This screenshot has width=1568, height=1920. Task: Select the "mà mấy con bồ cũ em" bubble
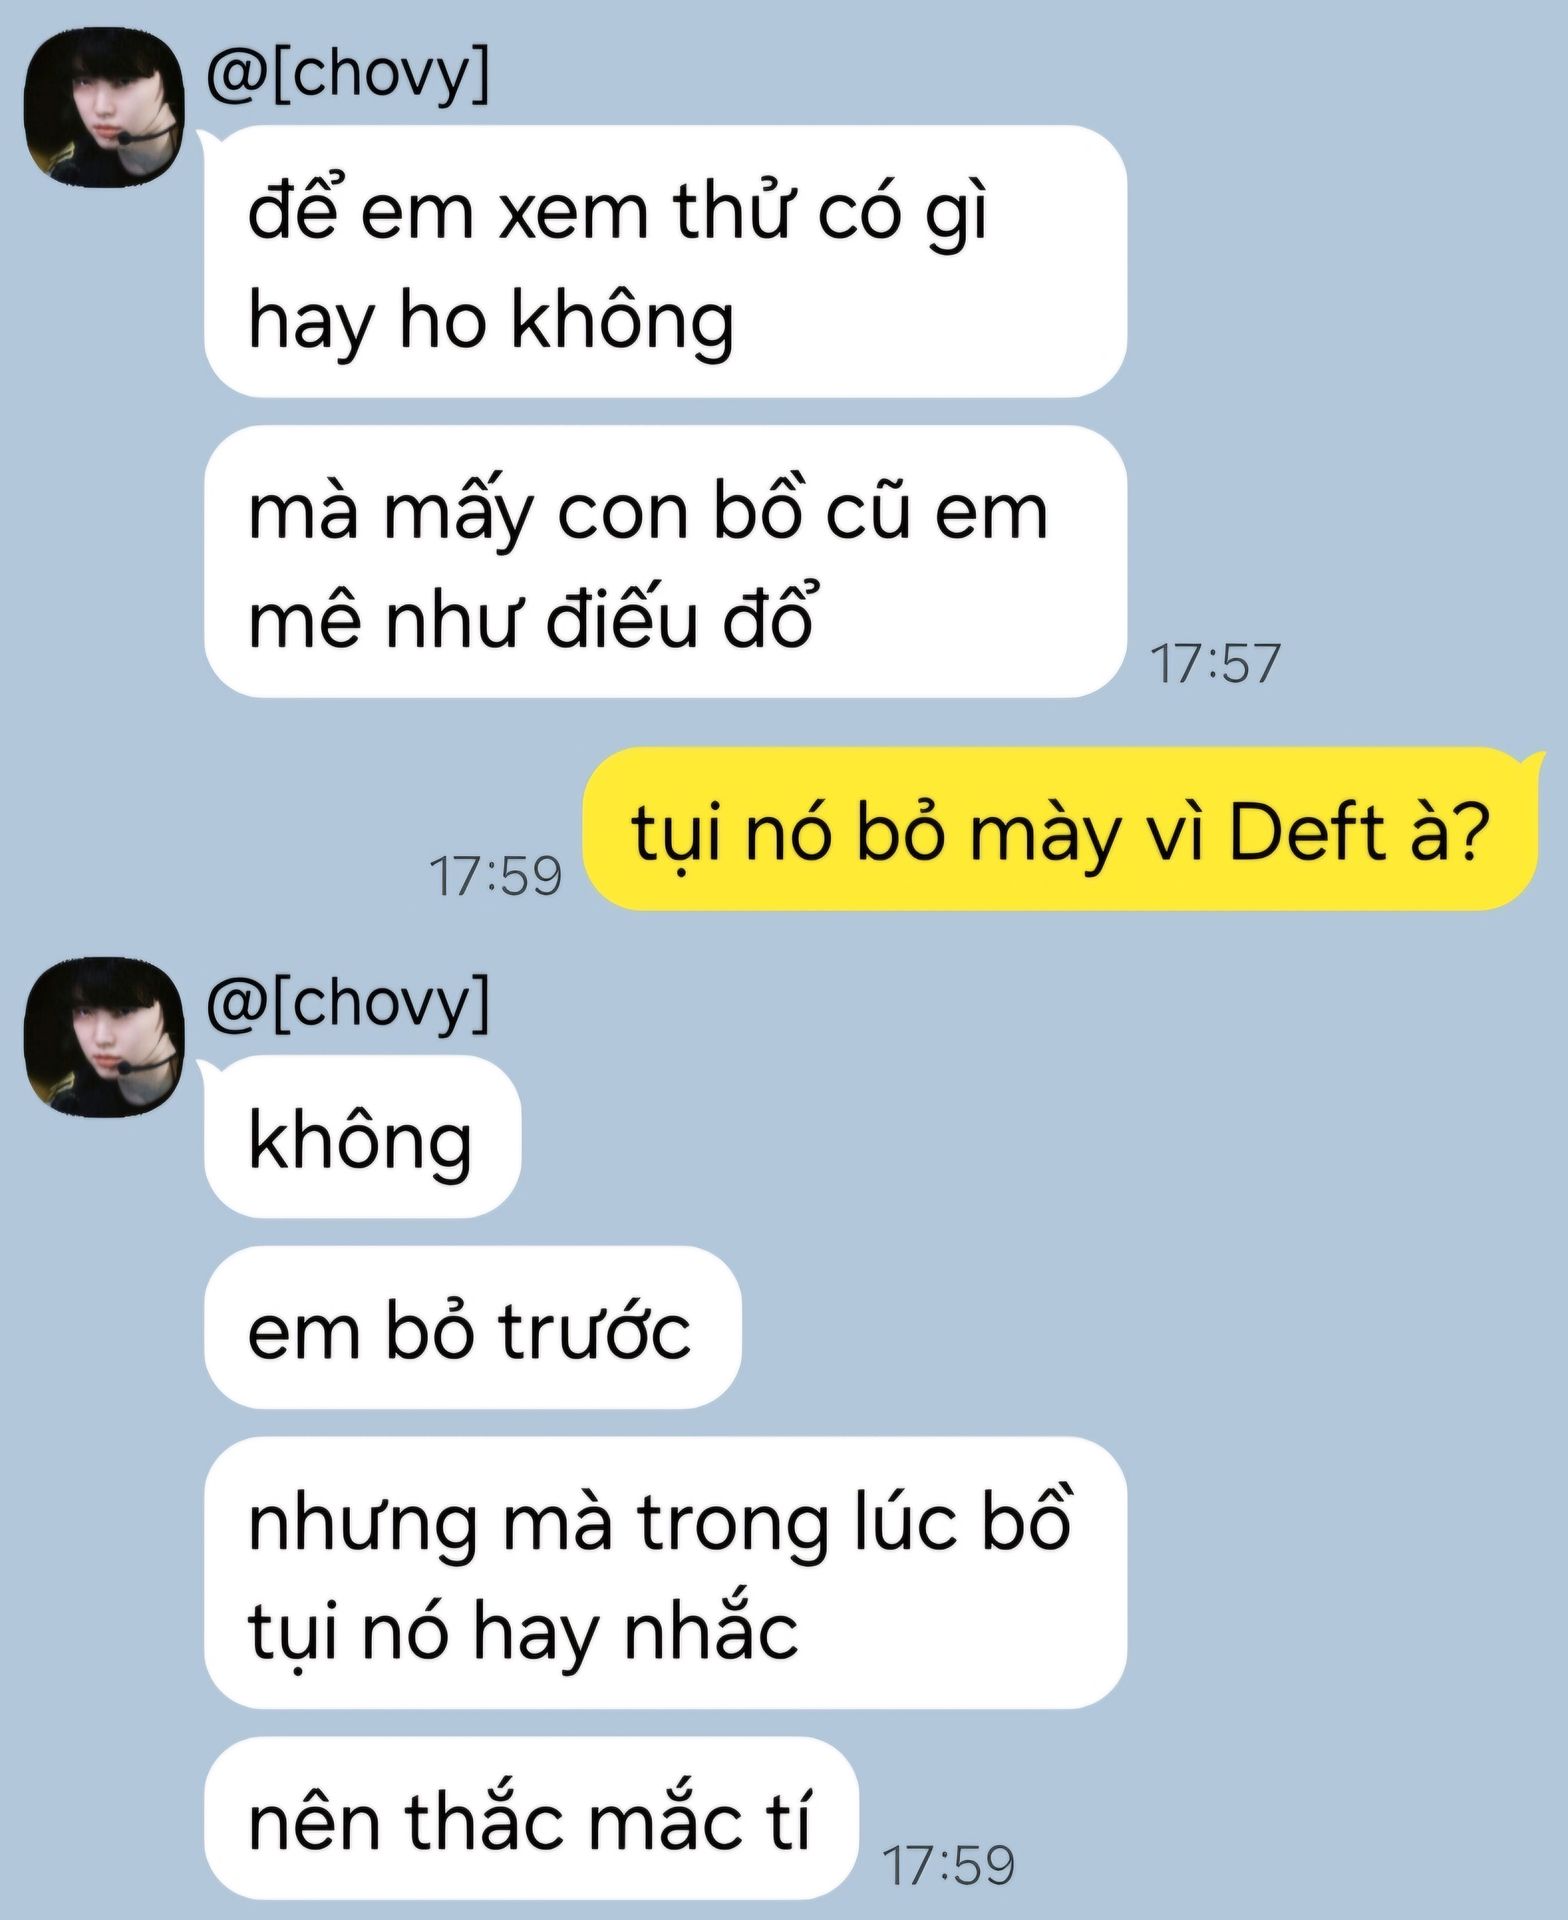click(666, 561)
